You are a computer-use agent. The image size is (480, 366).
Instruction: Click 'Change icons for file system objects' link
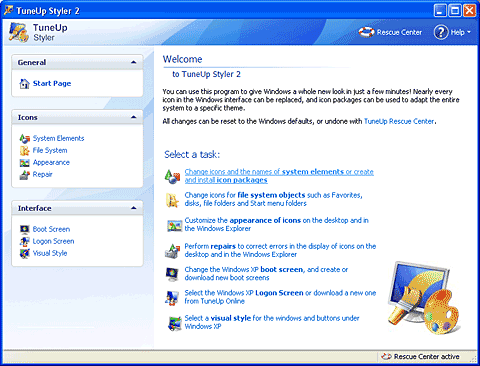pyautogui.click(x=274, y=199)
